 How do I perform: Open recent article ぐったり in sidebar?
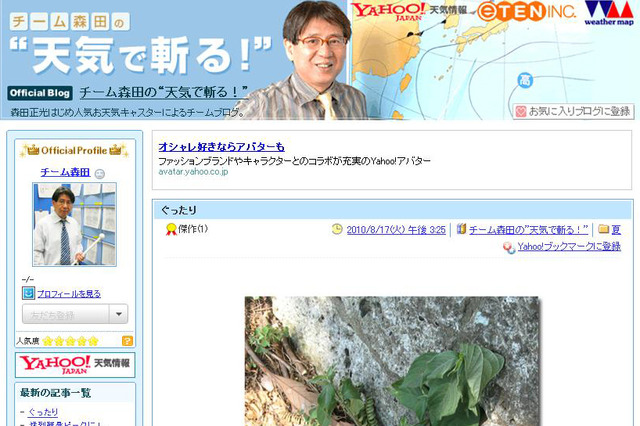point(43,412)
